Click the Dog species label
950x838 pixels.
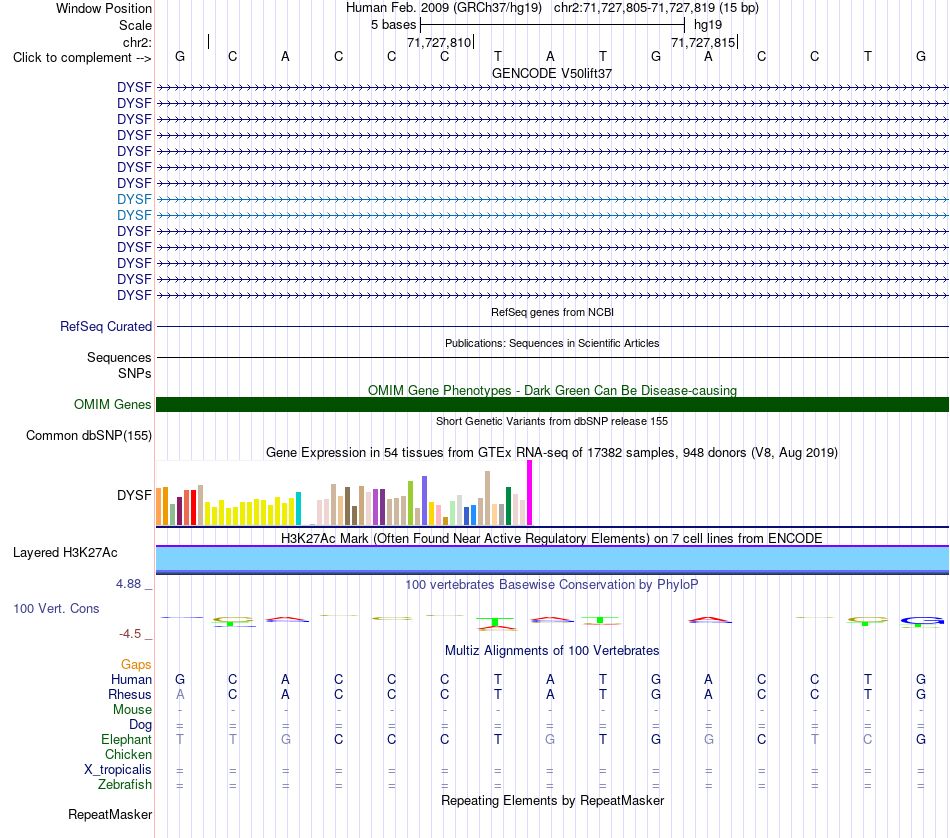tap(140, 725)
